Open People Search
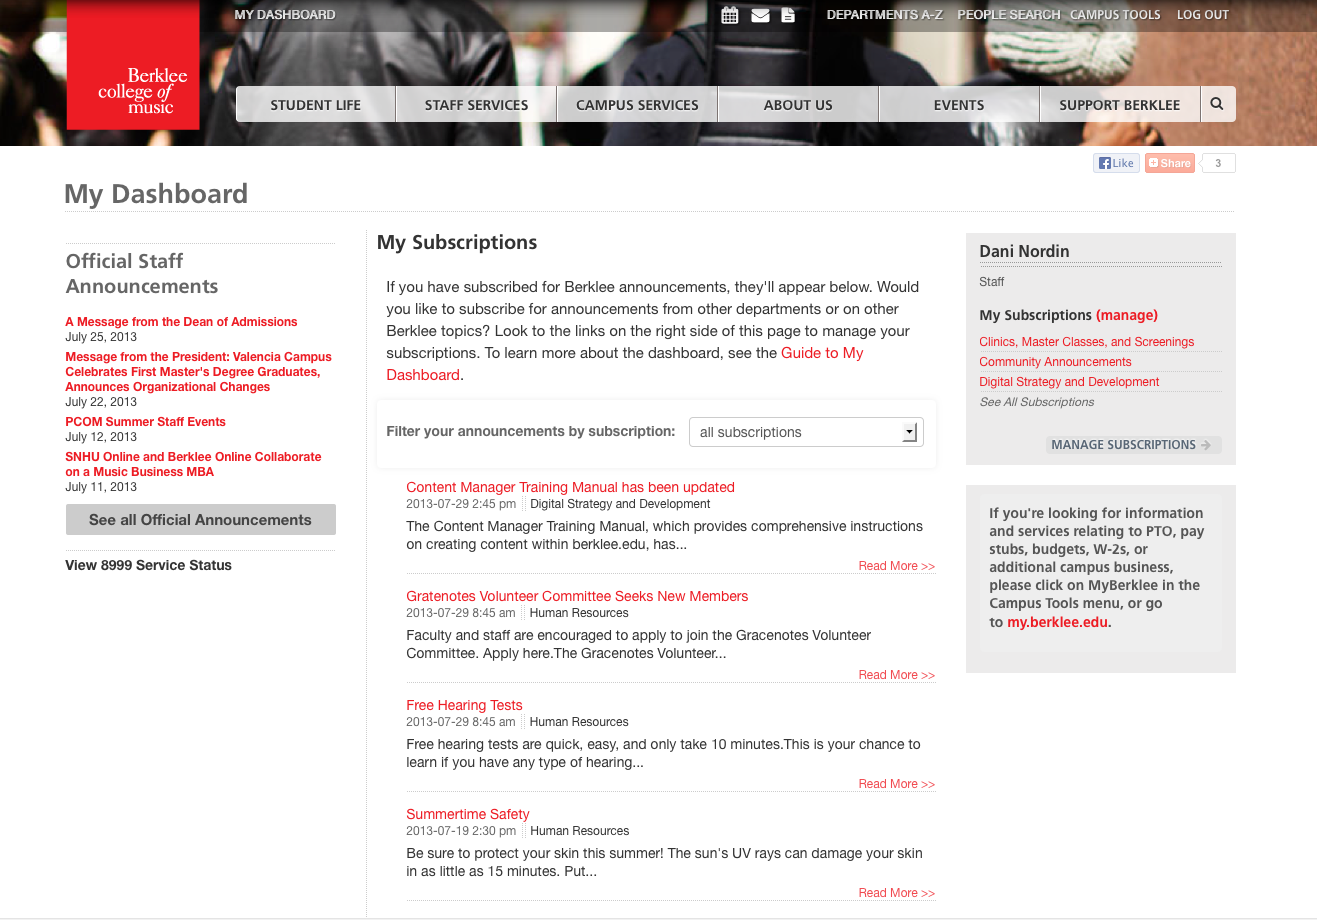The width and height of the screenshot is (1317, 920). tap(1008, 15)
